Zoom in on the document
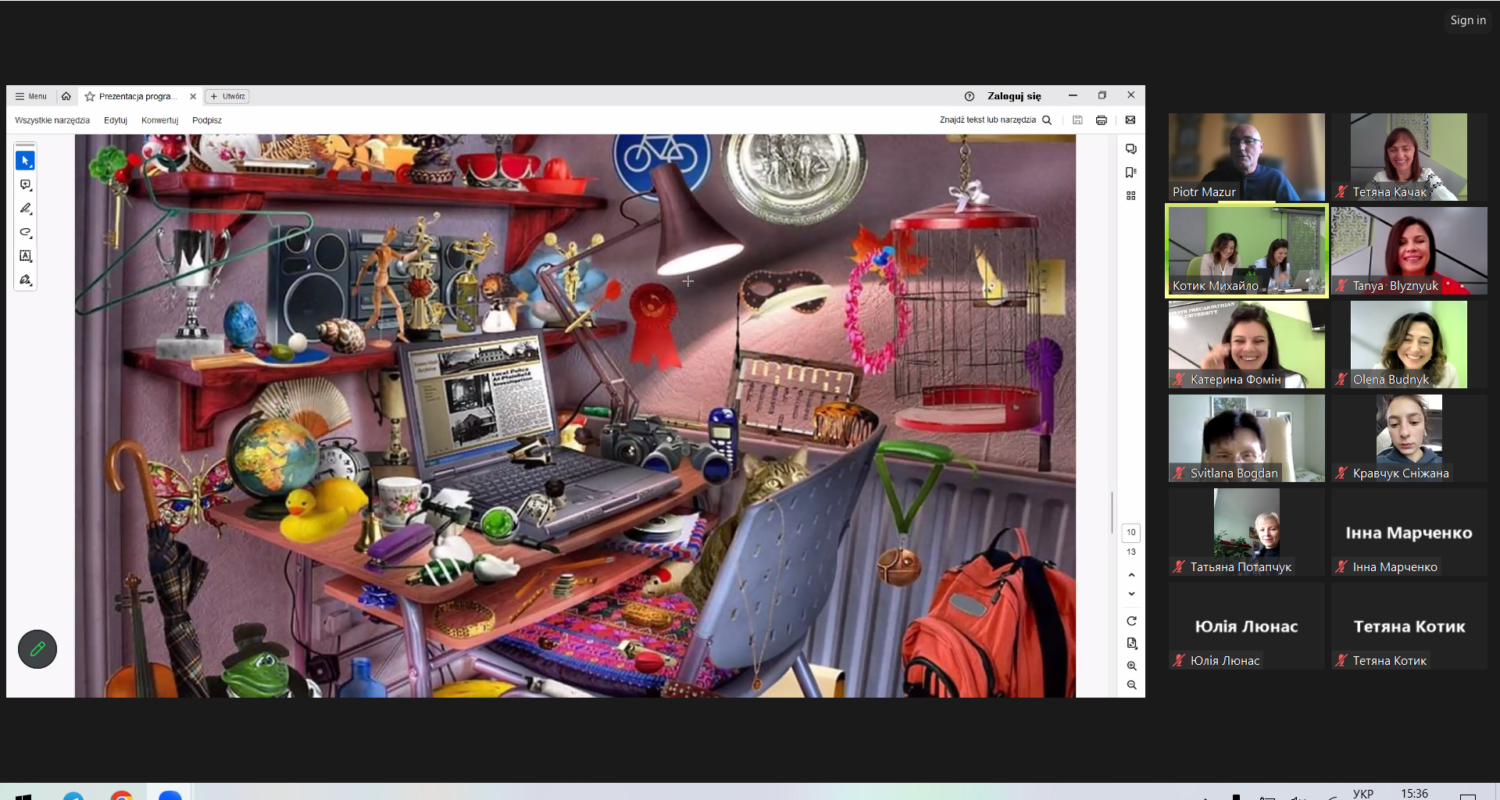 click(x=1131, y=666)
